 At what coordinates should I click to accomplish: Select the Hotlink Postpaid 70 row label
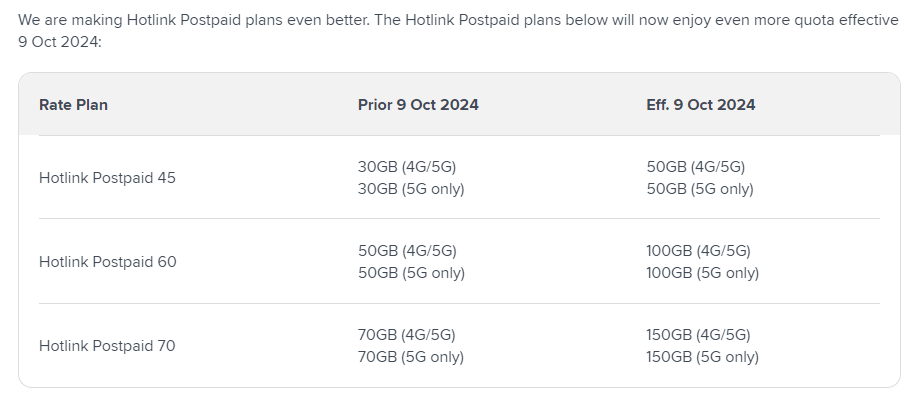click(107, 346)
